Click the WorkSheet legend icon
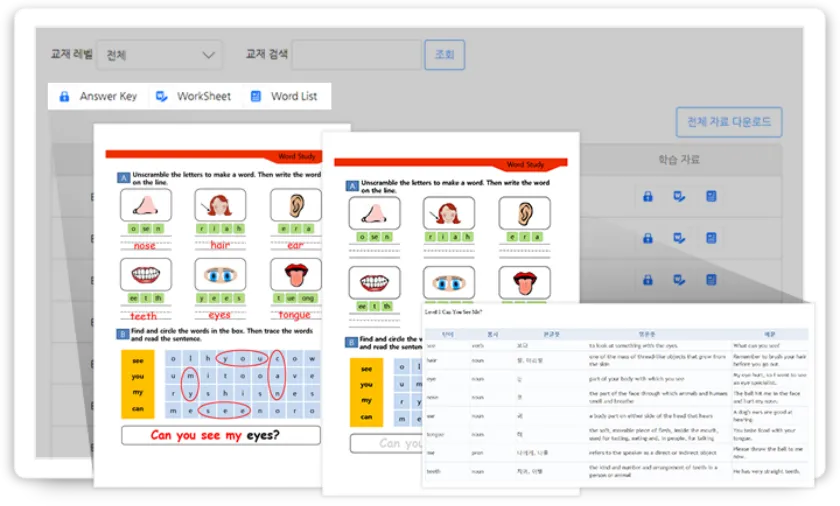This screenshot has width=840, height=506. [x=162, y=97]
